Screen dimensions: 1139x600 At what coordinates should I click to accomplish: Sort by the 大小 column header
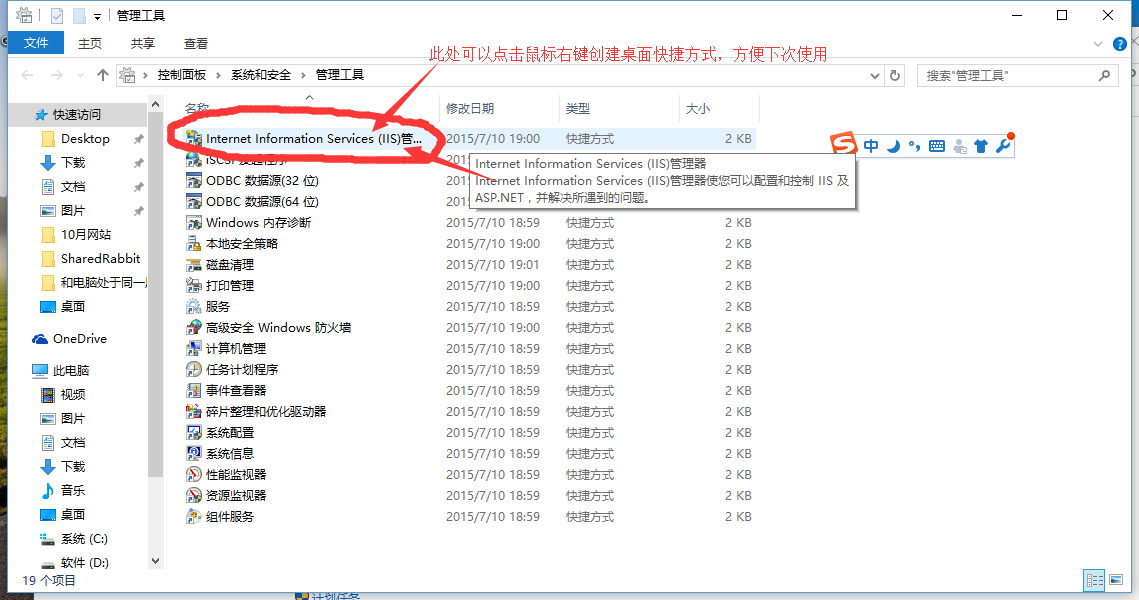point(720,108)
